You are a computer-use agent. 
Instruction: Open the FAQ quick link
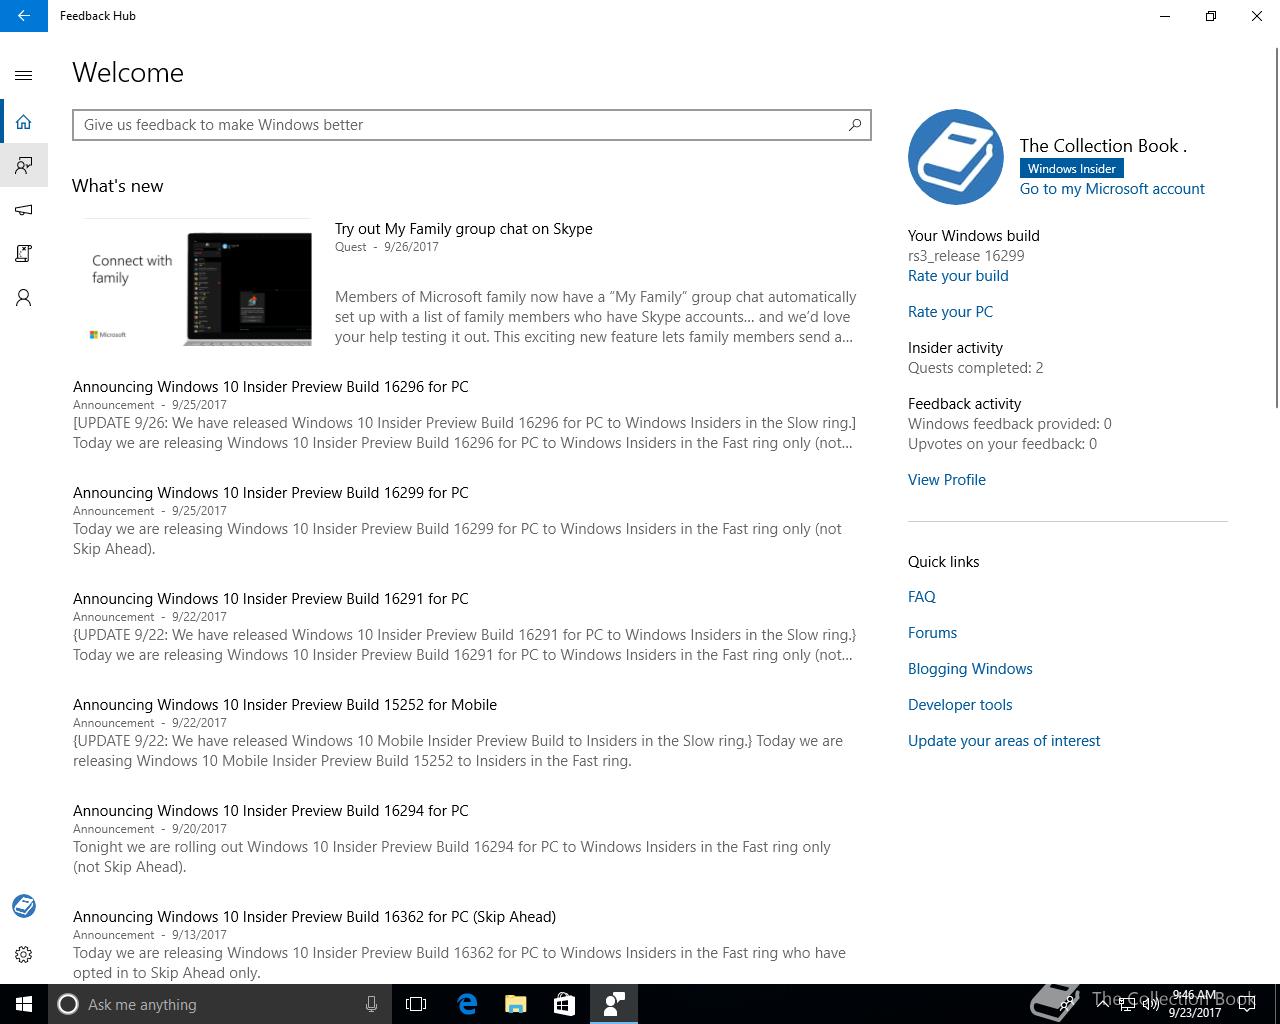(922, 597)
